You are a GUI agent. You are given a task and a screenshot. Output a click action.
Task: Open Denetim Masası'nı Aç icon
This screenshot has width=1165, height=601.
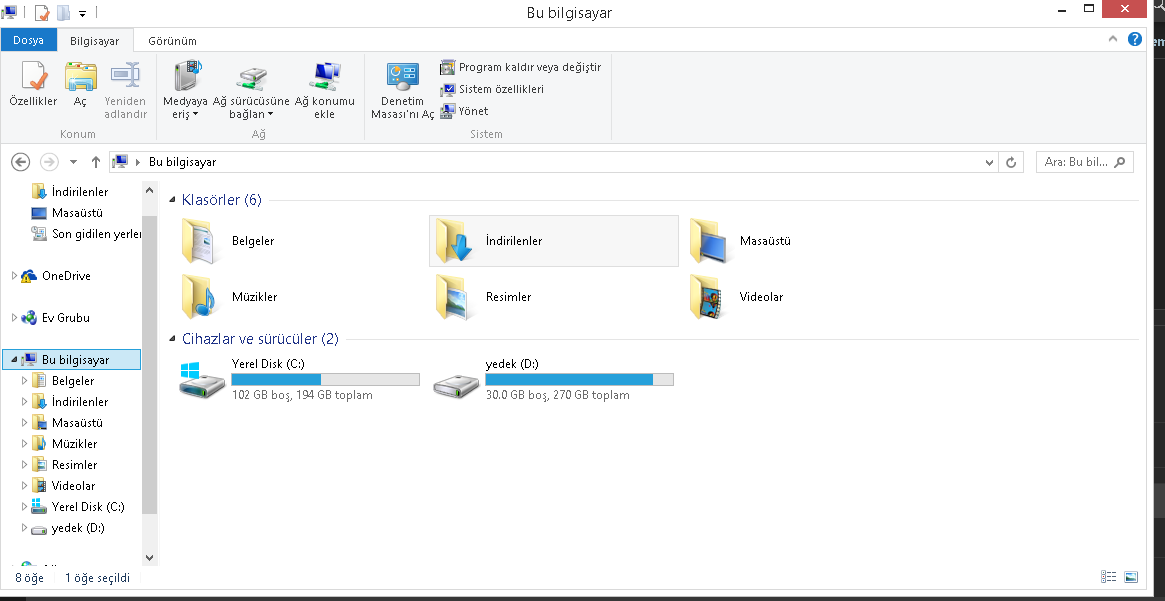[x=402, y=76]
